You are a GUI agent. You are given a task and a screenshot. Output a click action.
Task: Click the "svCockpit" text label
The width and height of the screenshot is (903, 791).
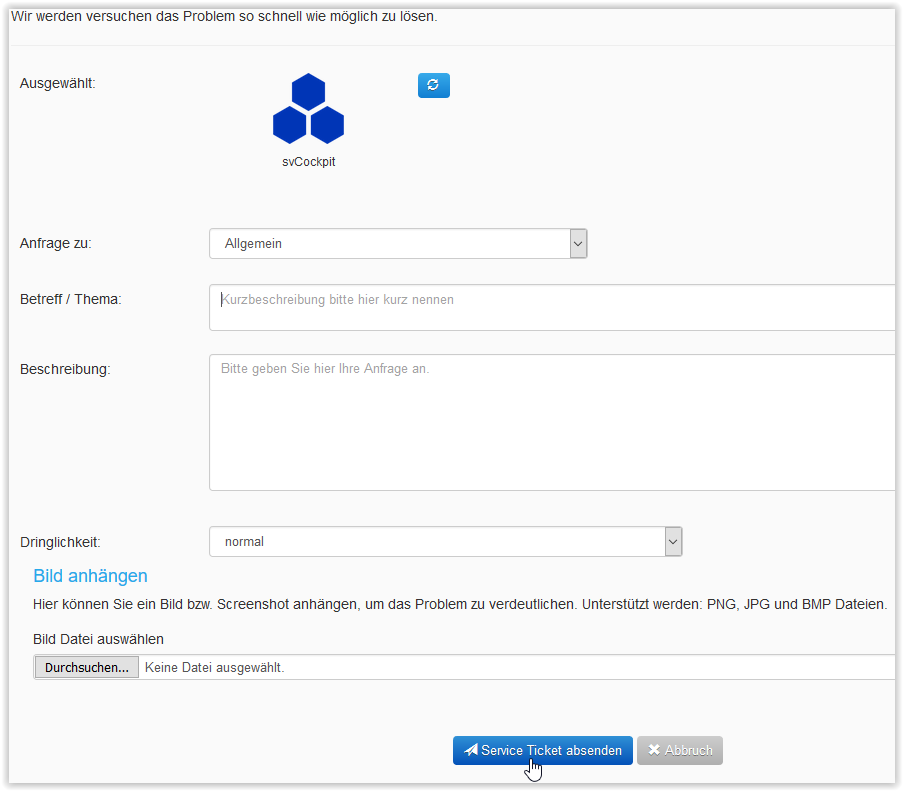(x=308, y=161)
